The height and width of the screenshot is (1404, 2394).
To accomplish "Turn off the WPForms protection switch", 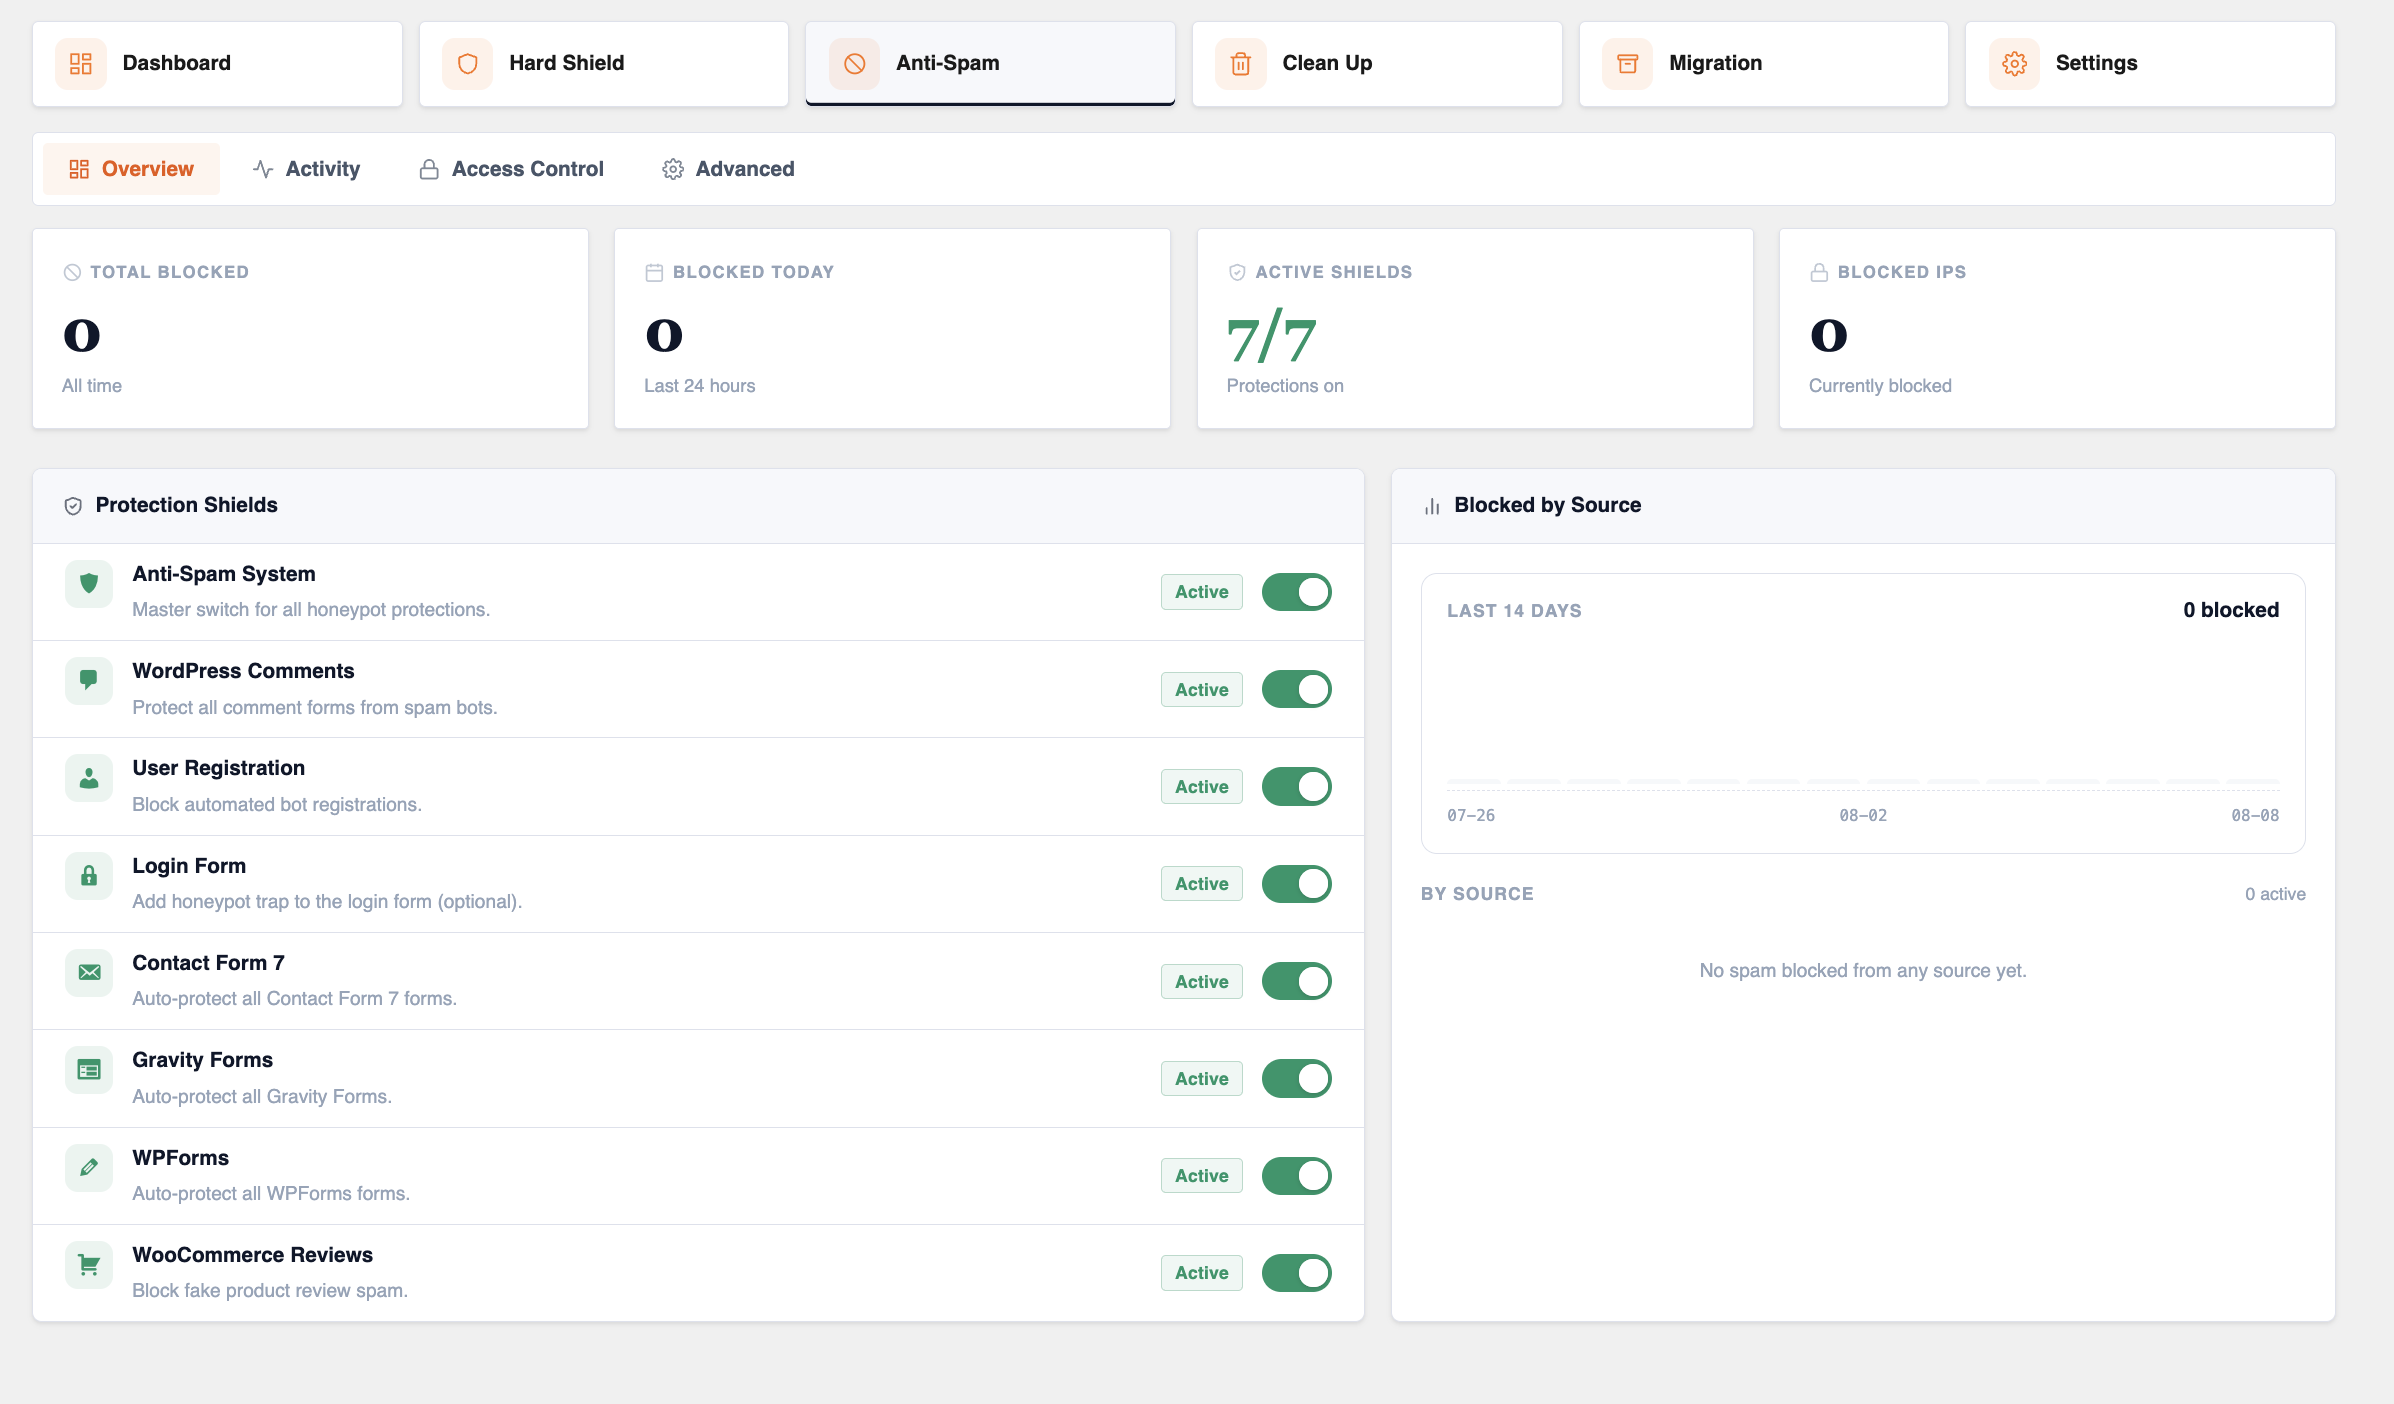I will pos(1296,1176).
